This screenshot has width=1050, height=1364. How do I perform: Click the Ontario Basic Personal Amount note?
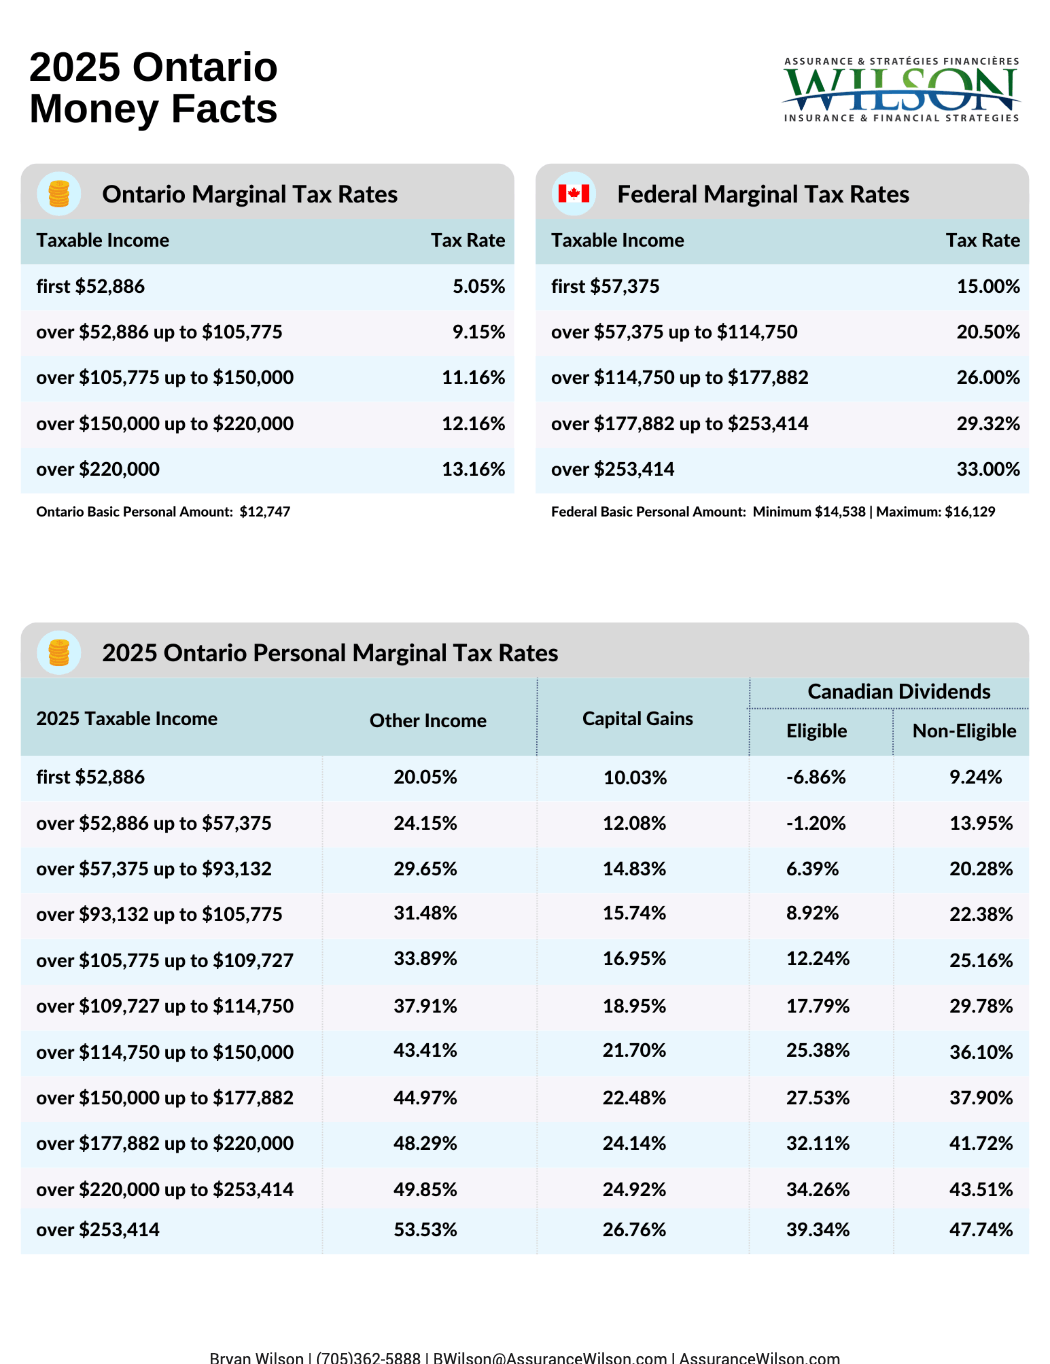coord(163,512)
